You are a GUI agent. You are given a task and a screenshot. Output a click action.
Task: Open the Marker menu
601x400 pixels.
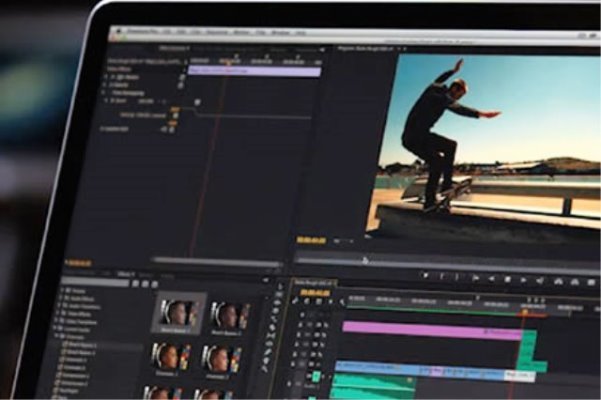(x=241, y=33)
